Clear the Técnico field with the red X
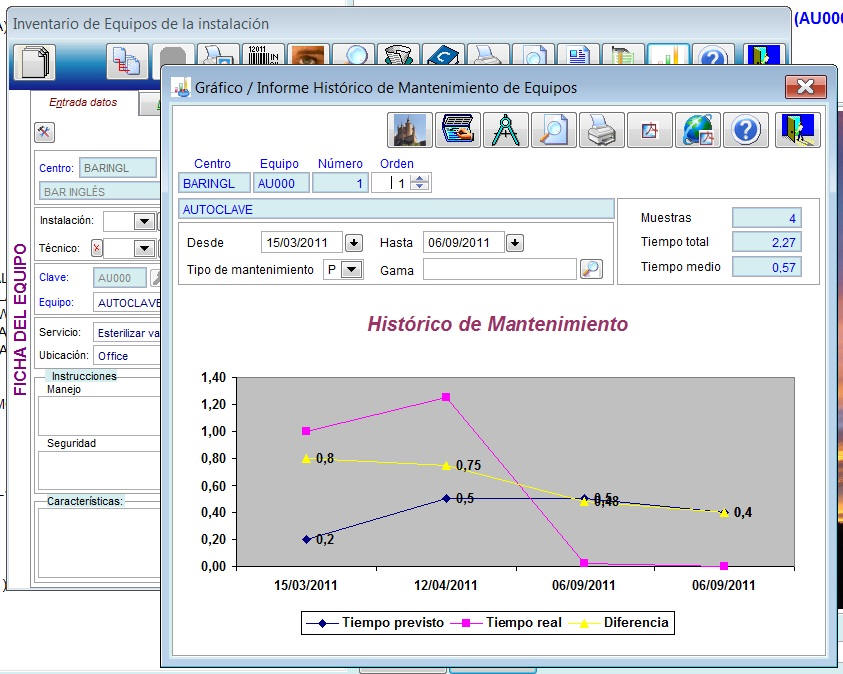843x674 pixels. pyautogui.click(x=97, y=248)
